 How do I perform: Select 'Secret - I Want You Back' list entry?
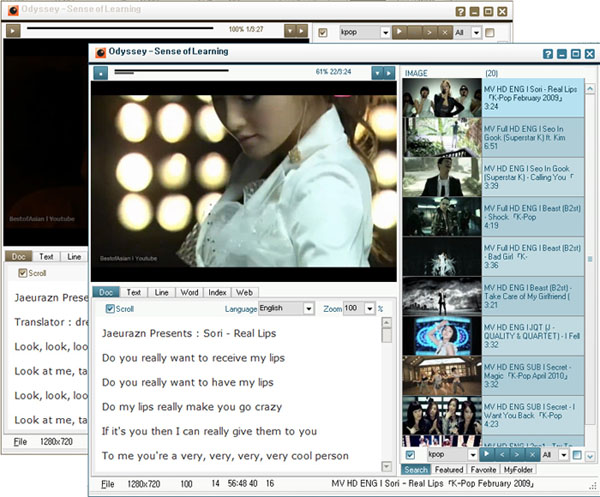point(533,415)
